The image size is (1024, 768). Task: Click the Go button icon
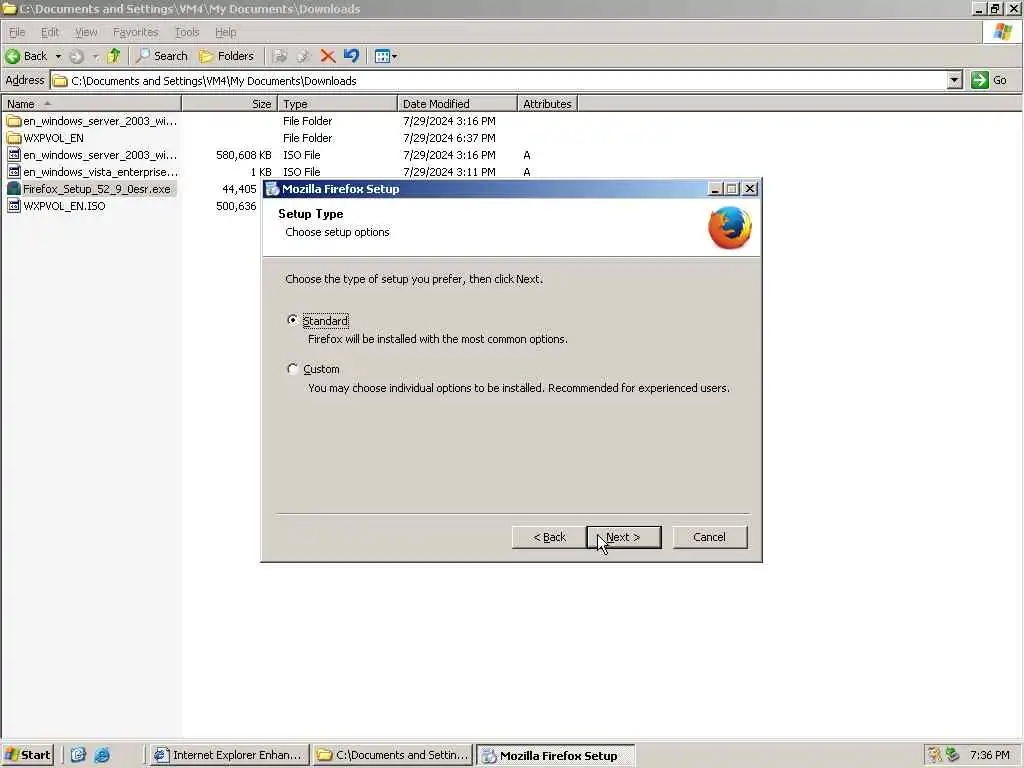[x=979, y=80]
